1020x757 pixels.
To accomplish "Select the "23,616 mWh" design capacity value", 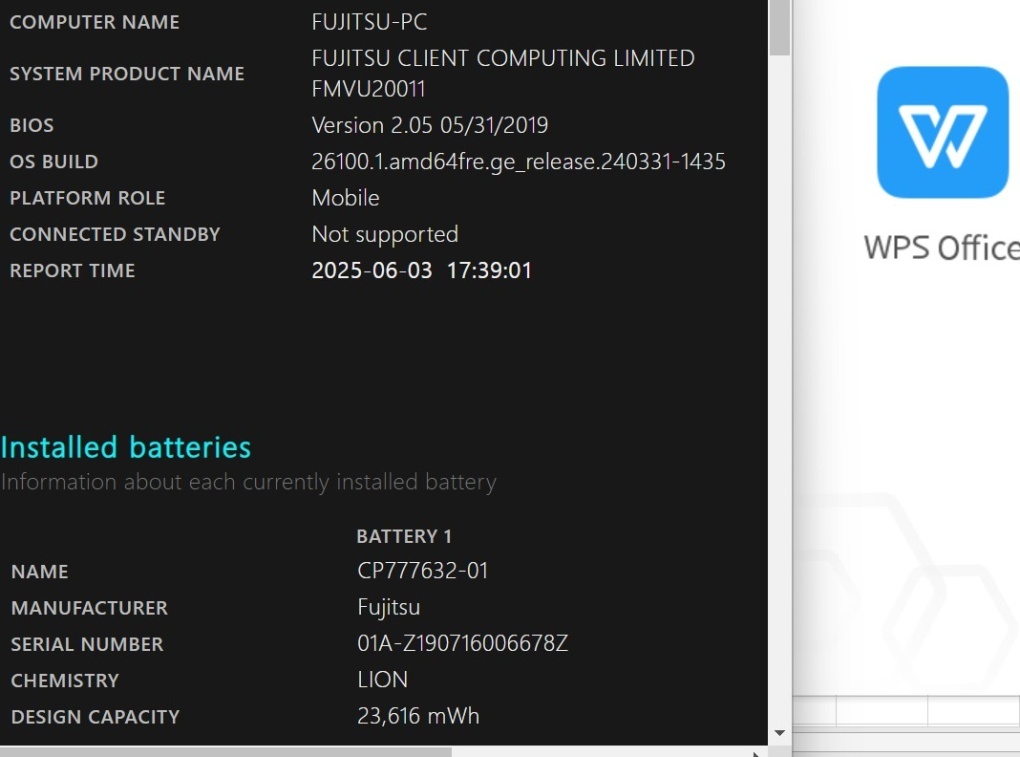I will click(418, 716).
